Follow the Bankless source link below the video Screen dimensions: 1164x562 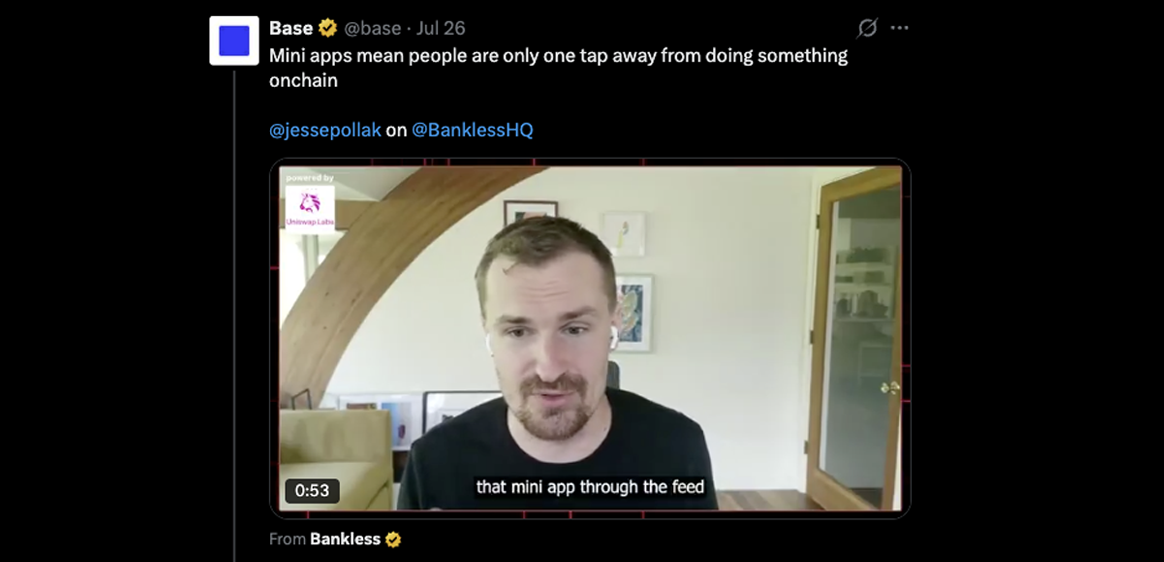(x=345, y=539)
